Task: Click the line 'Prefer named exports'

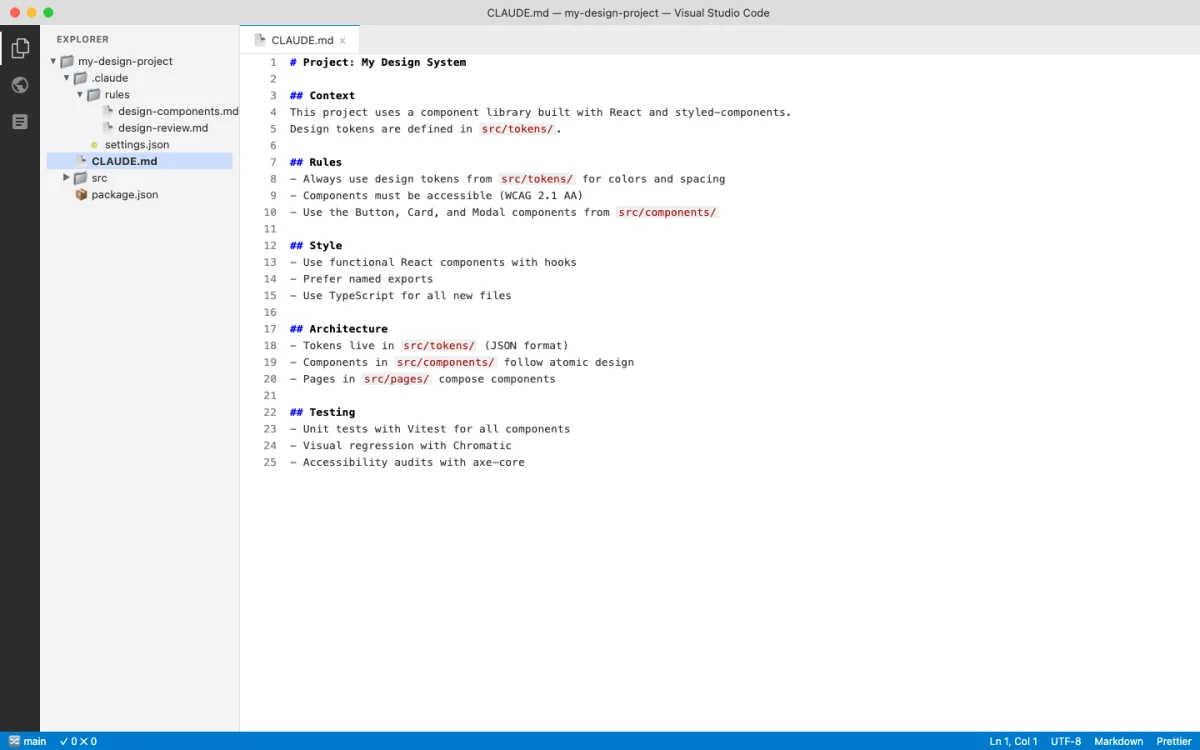Action: tap(361, 279)
